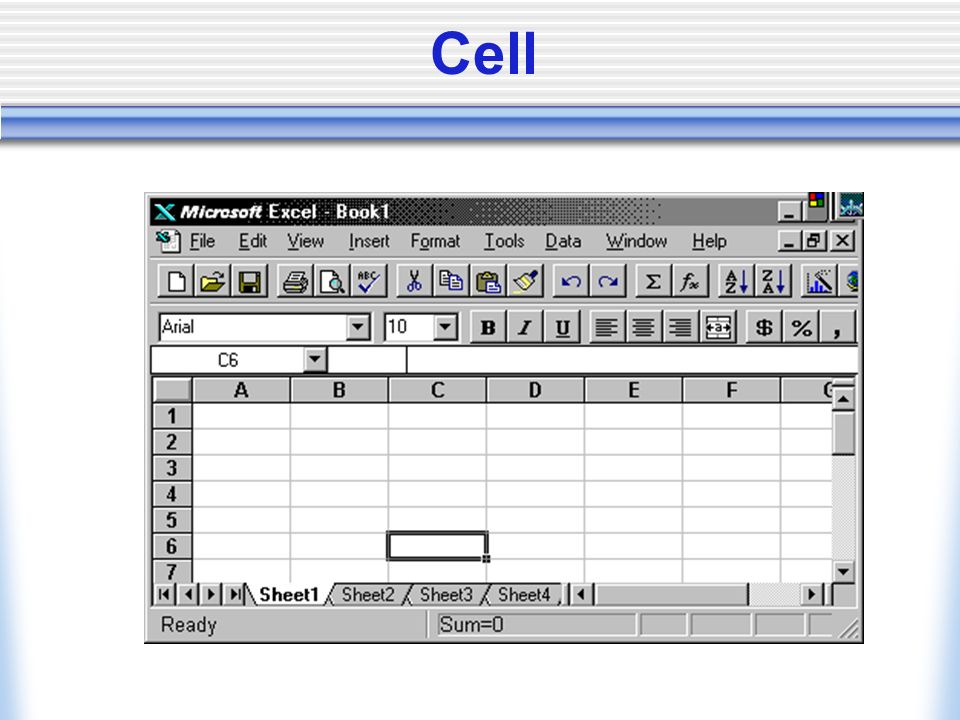Viewport: 960px width, 720px height.
Task: Open the File menu
Action: click(202, 241)
